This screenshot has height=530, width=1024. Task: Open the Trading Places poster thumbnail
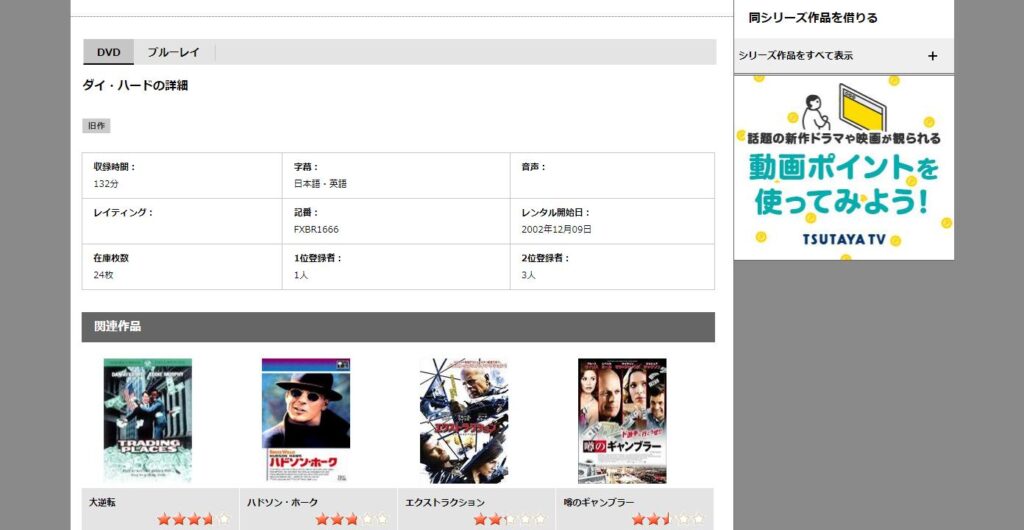[148, 421]
